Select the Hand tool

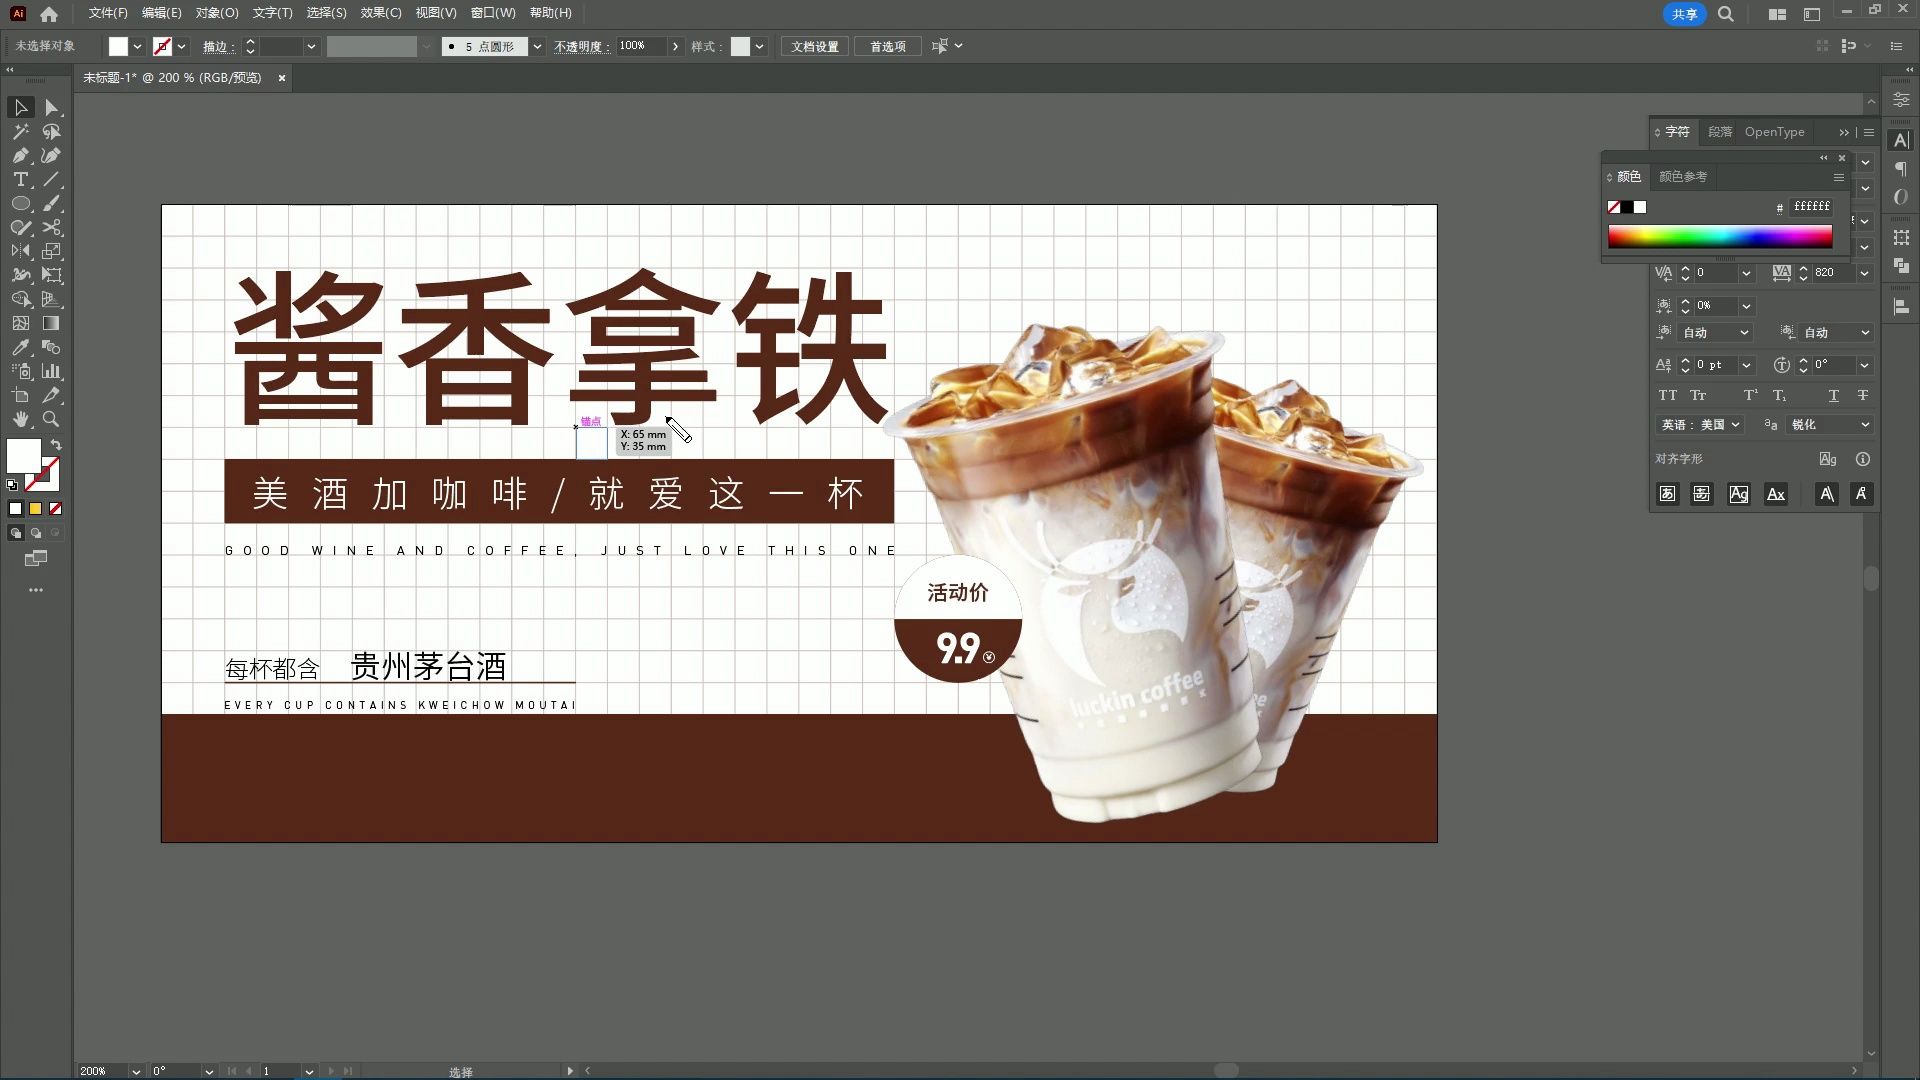[x=21, y=419]
